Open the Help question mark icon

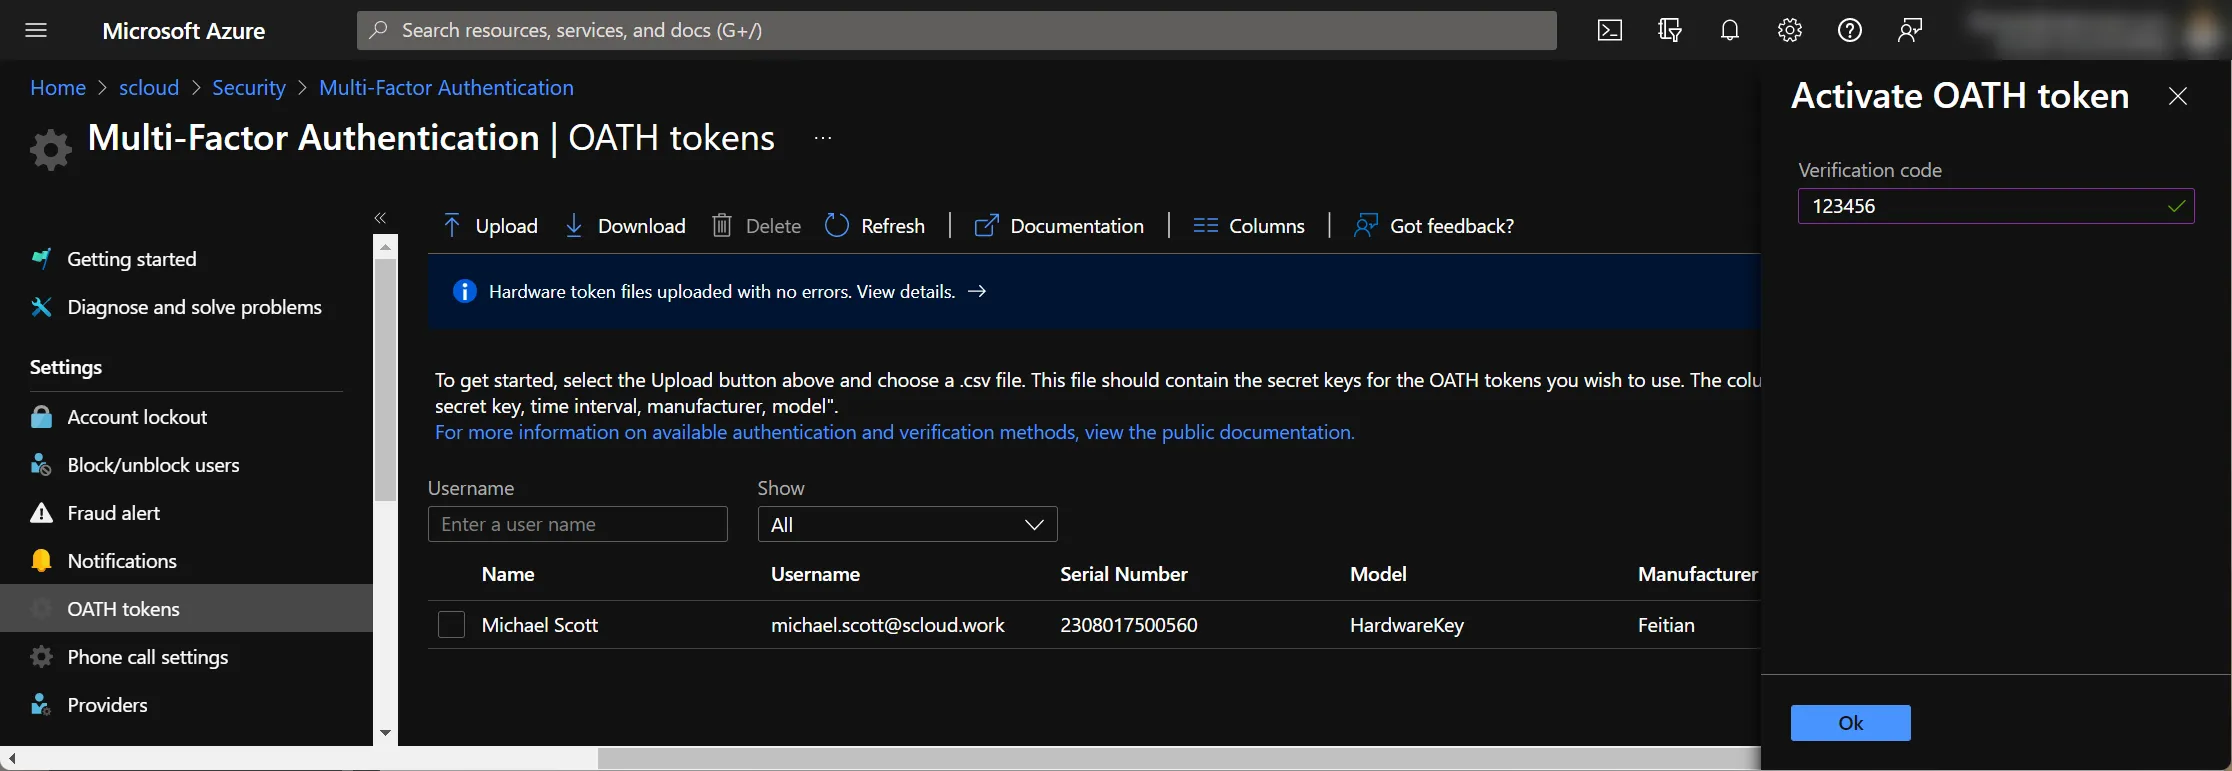click(x=1850, y=30)
